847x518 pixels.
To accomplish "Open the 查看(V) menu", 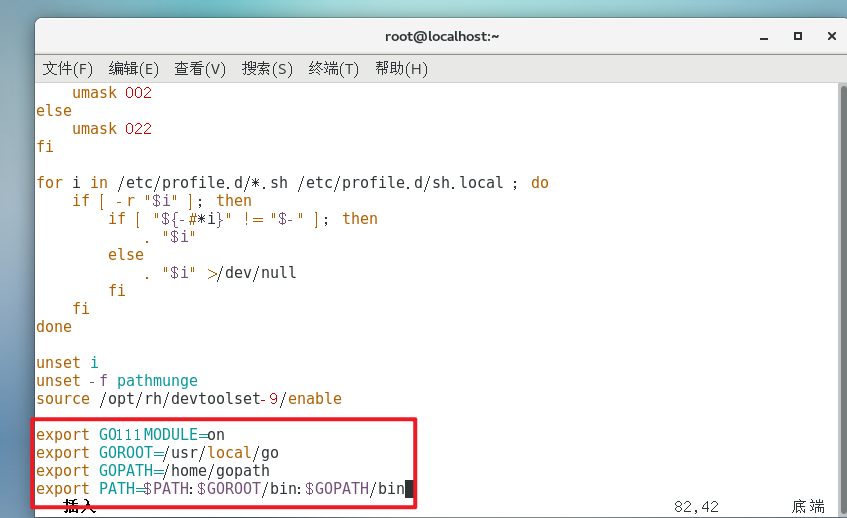I will (199, 69).
